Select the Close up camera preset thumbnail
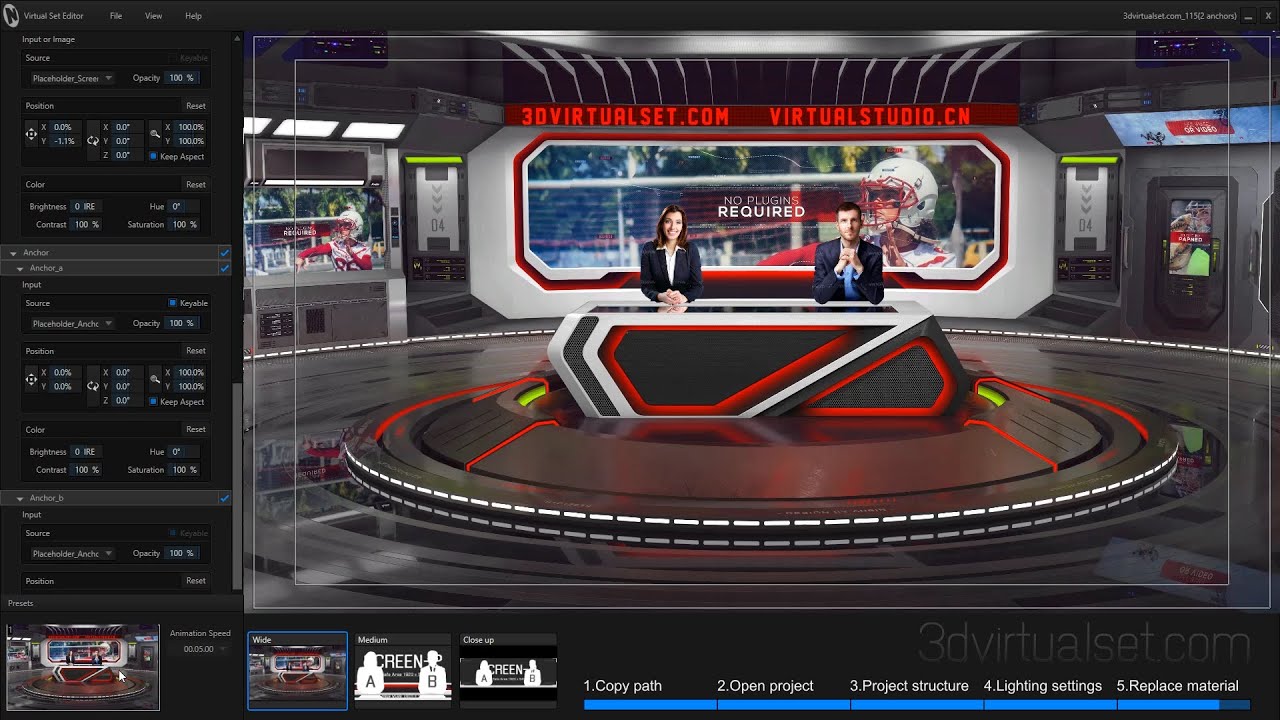 coord(508,671)
